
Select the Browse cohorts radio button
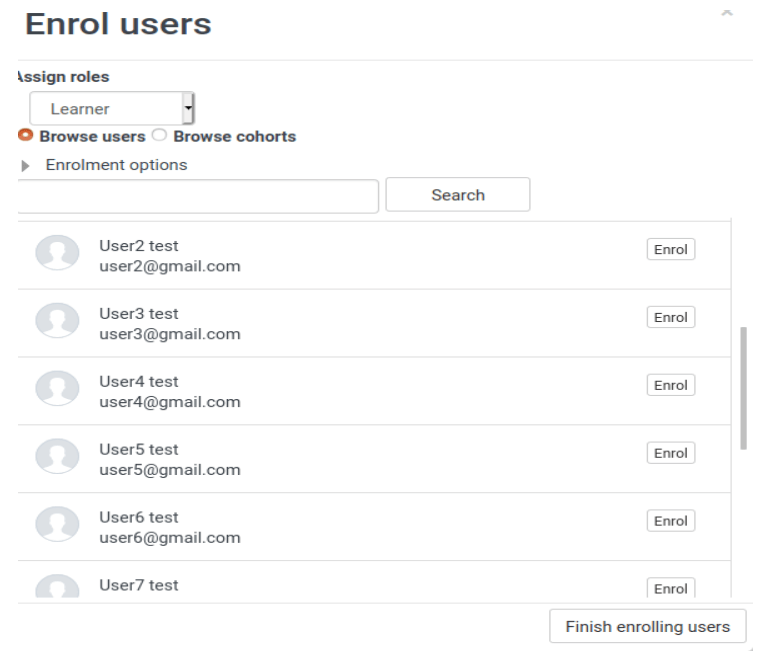point(159,135)
